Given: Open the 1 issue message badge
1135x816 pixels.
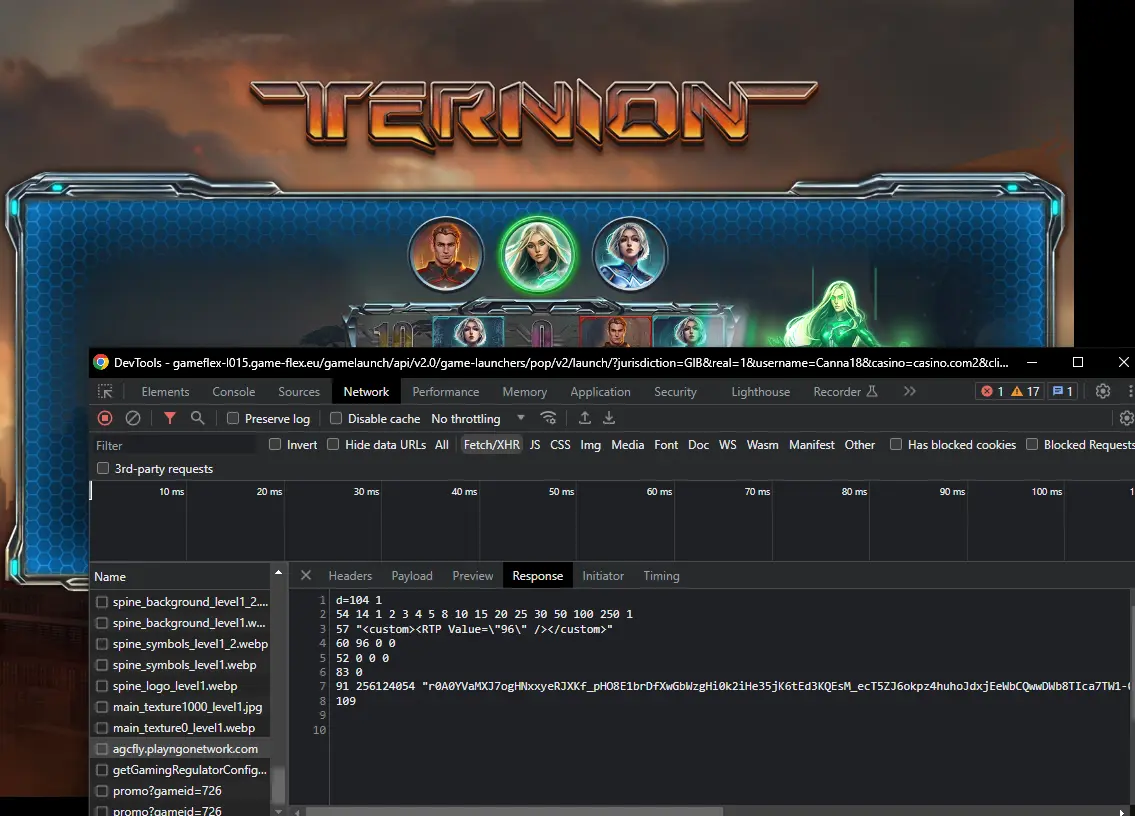Looking at the screenshot, I should pos(1063,391).
